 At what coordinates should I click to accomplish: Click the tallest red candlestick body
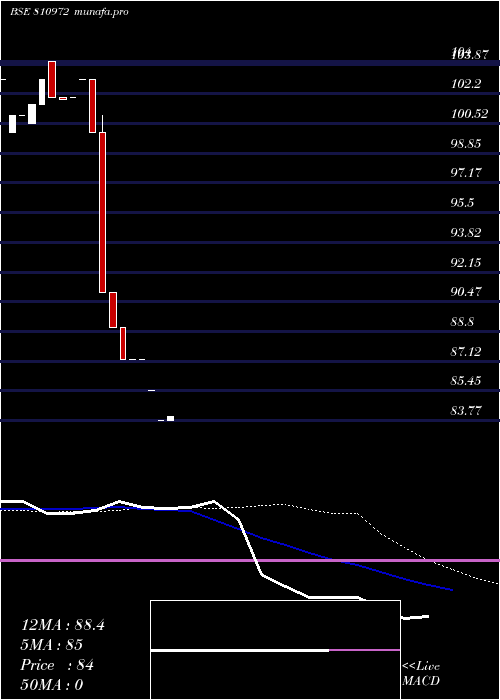pyautogui.click(x=103, y=212)
